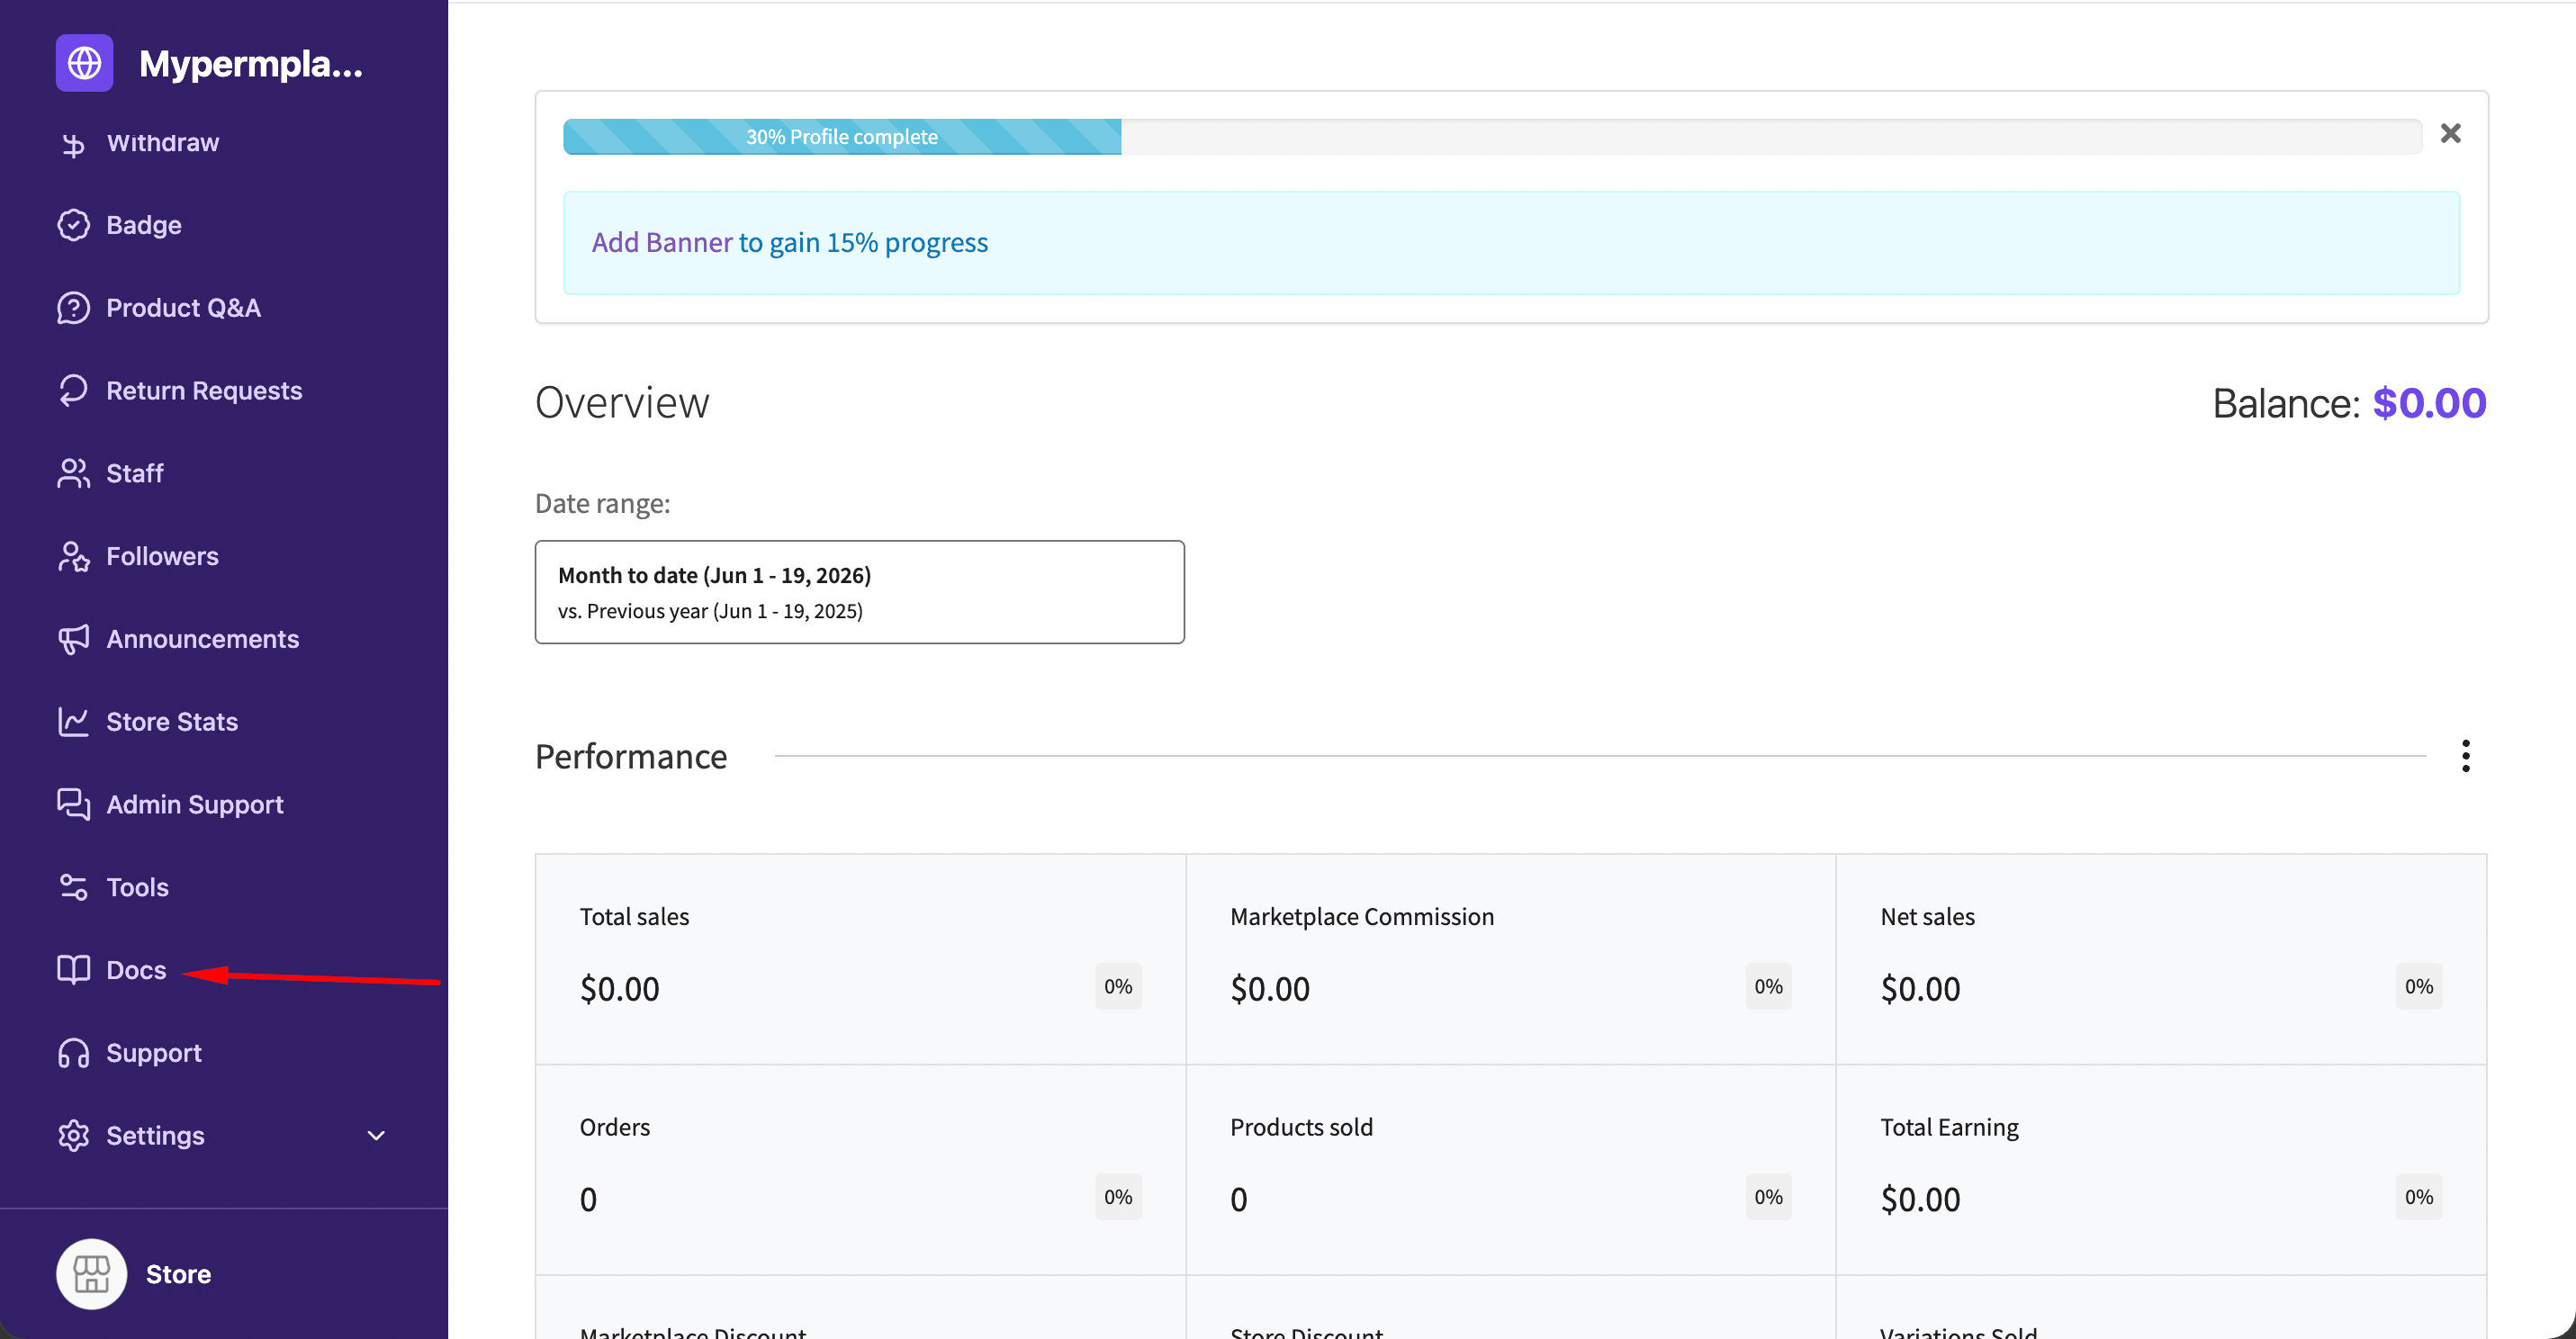
Task: Click the Settings gear icon
Action: [x=73, y=1136]
